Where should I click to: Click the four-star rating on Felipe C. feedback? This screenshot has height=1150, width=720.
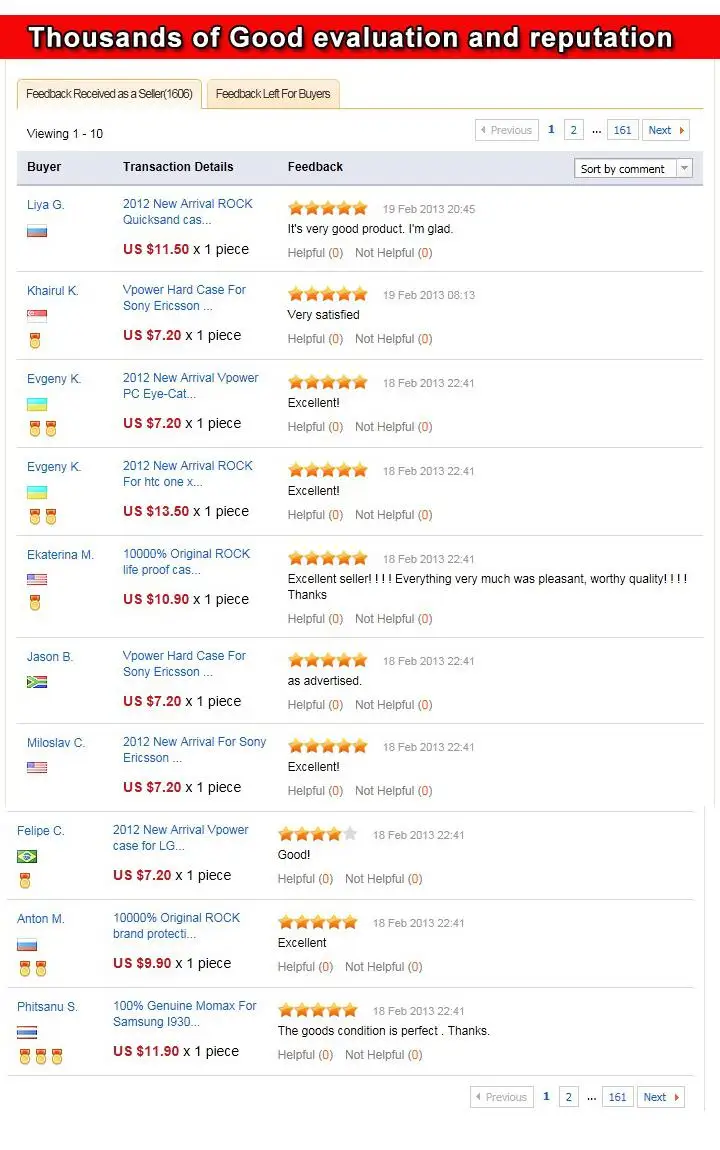pos(317,834)
